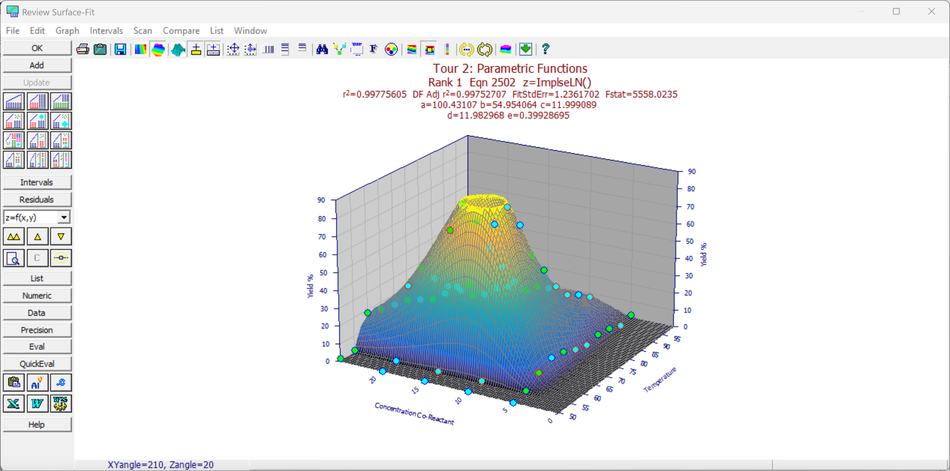
Task: Click the List button in left panel
Action: pos(37,278)
